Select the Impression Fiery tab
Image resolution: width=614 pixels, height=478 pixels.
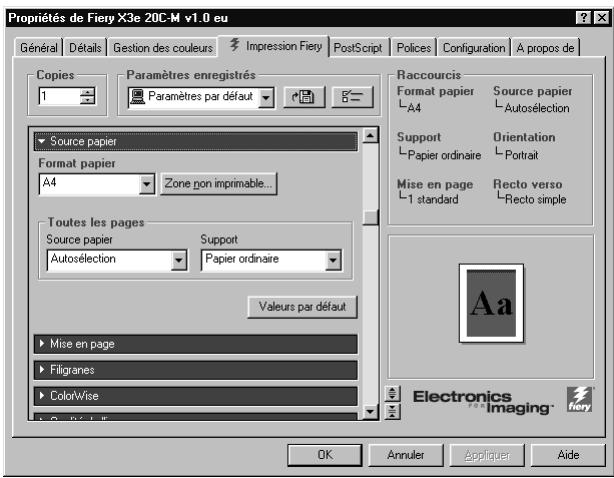(276, 46)
